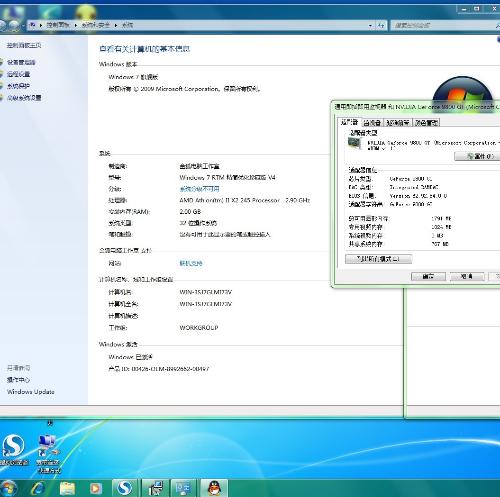Click the QQ penguin taskbar button
Image resolution: width=500 pixels, height=497 pixels.
point(214,488)
